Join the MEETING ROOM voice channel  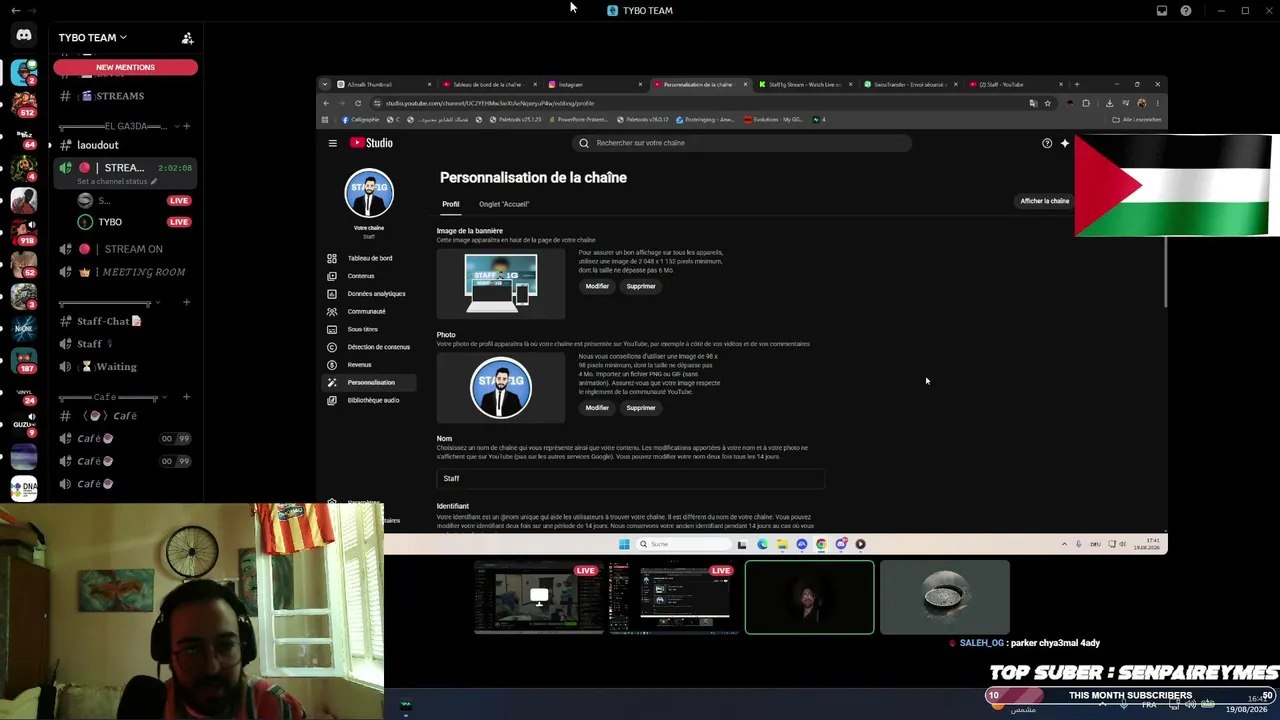[125, 272]
